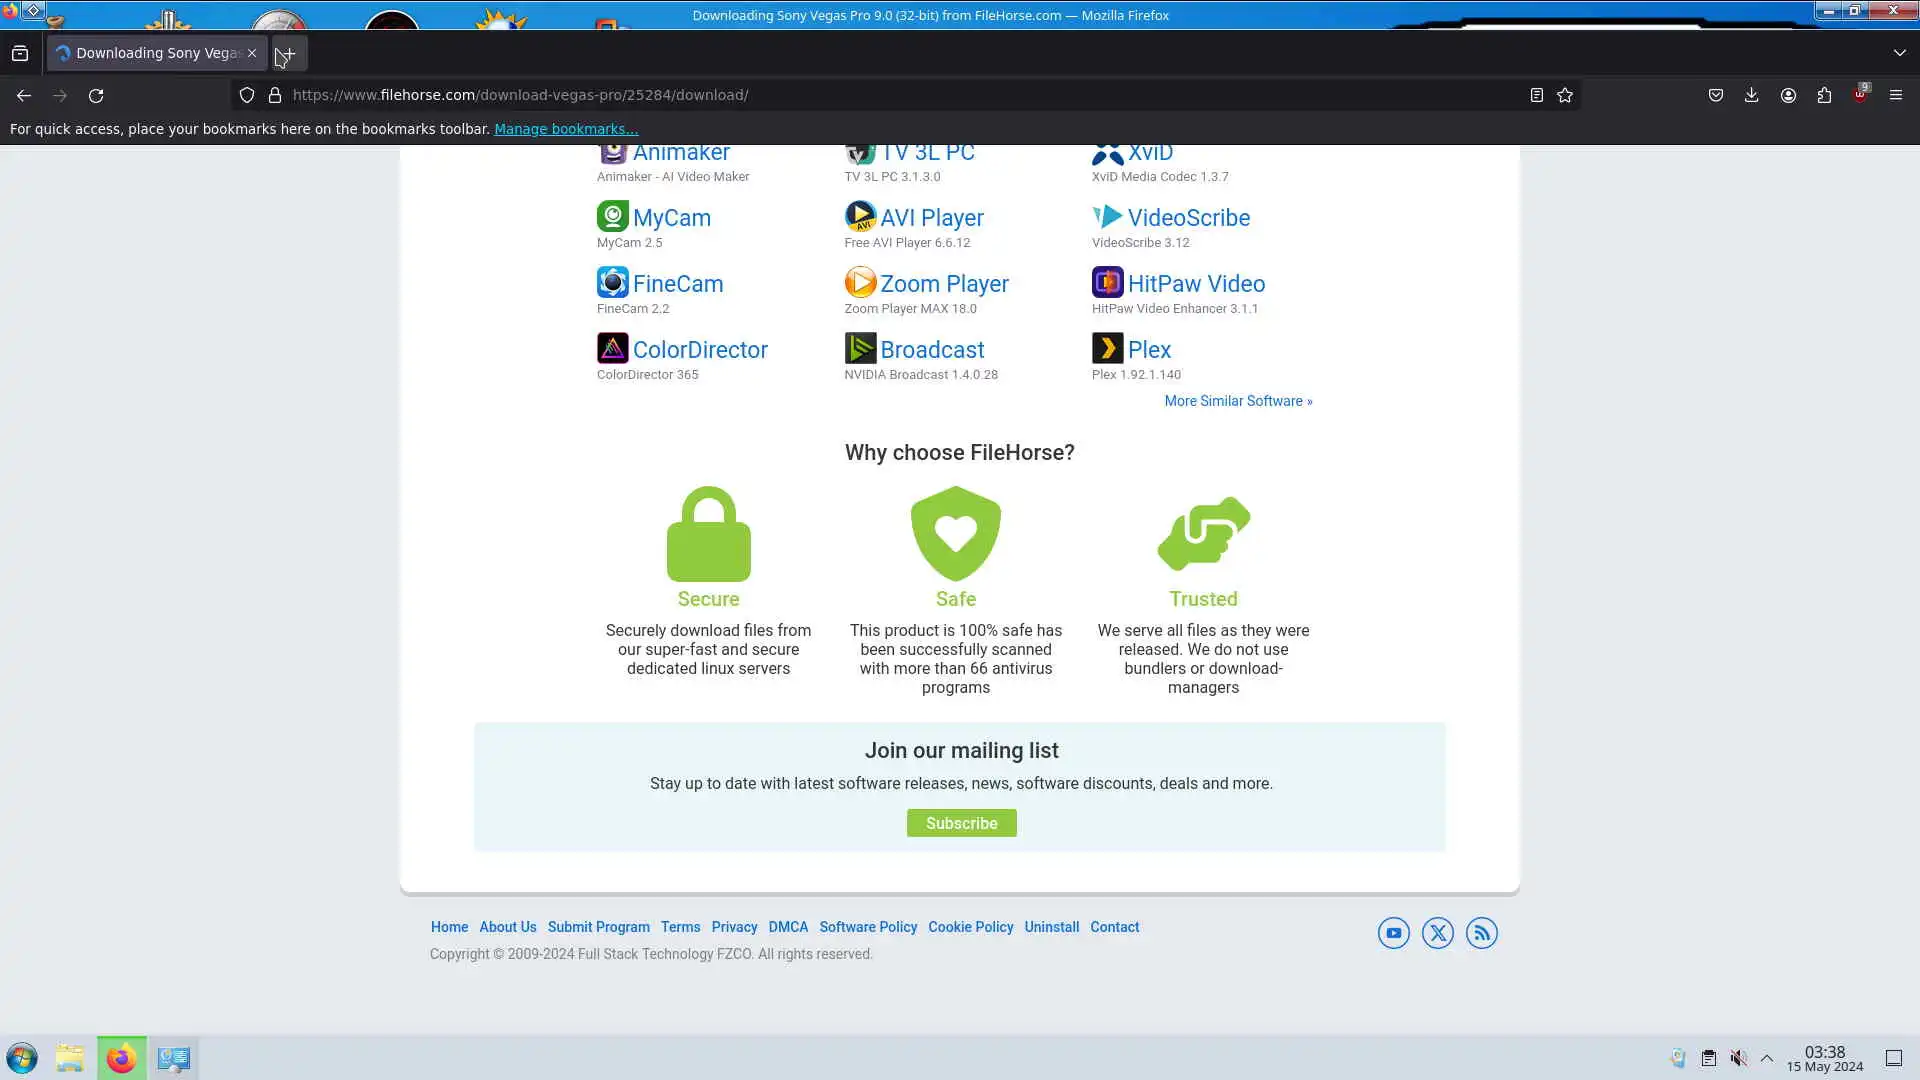Click the tracking protection shield icon
The width and height of the screenshot is (1920, 1080).
247,95
